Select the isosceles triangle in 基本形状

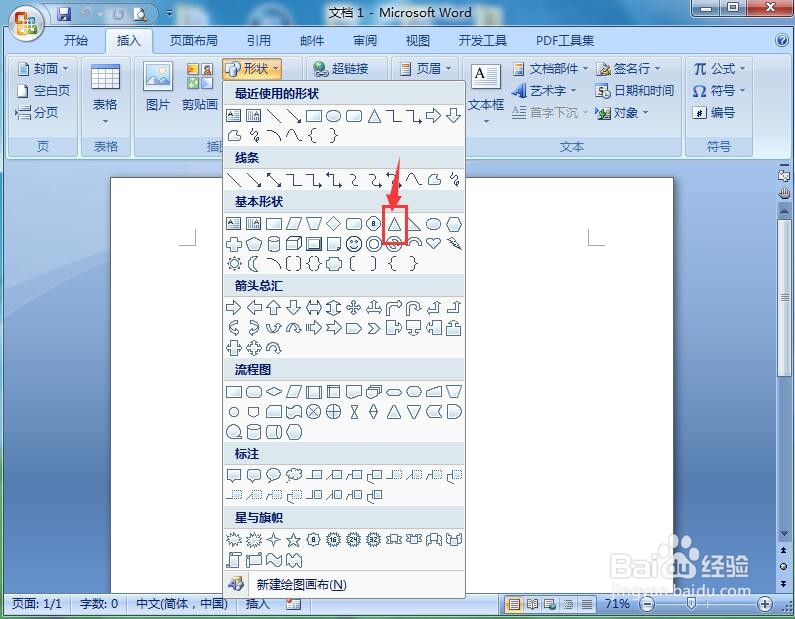[394, 224]
